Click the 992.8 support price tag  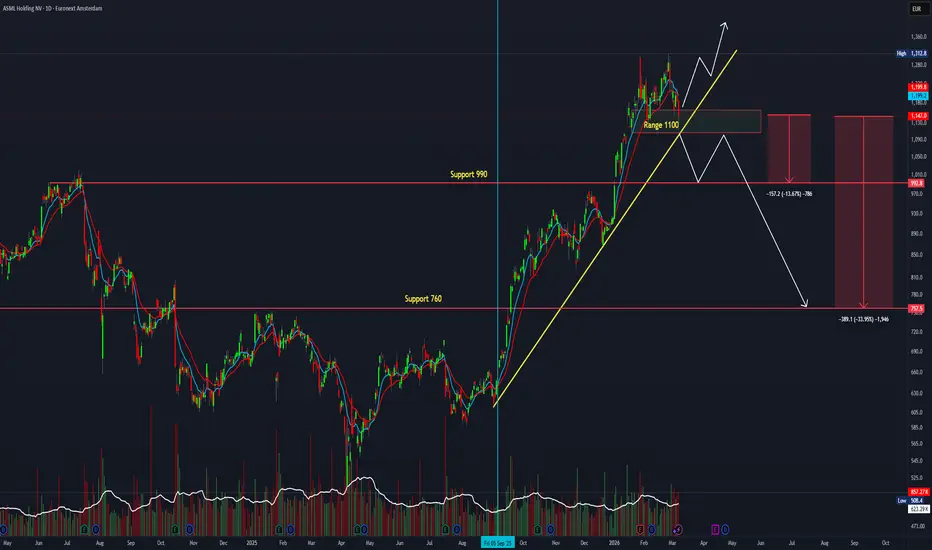pyautogui.click(x=917, y=183)
